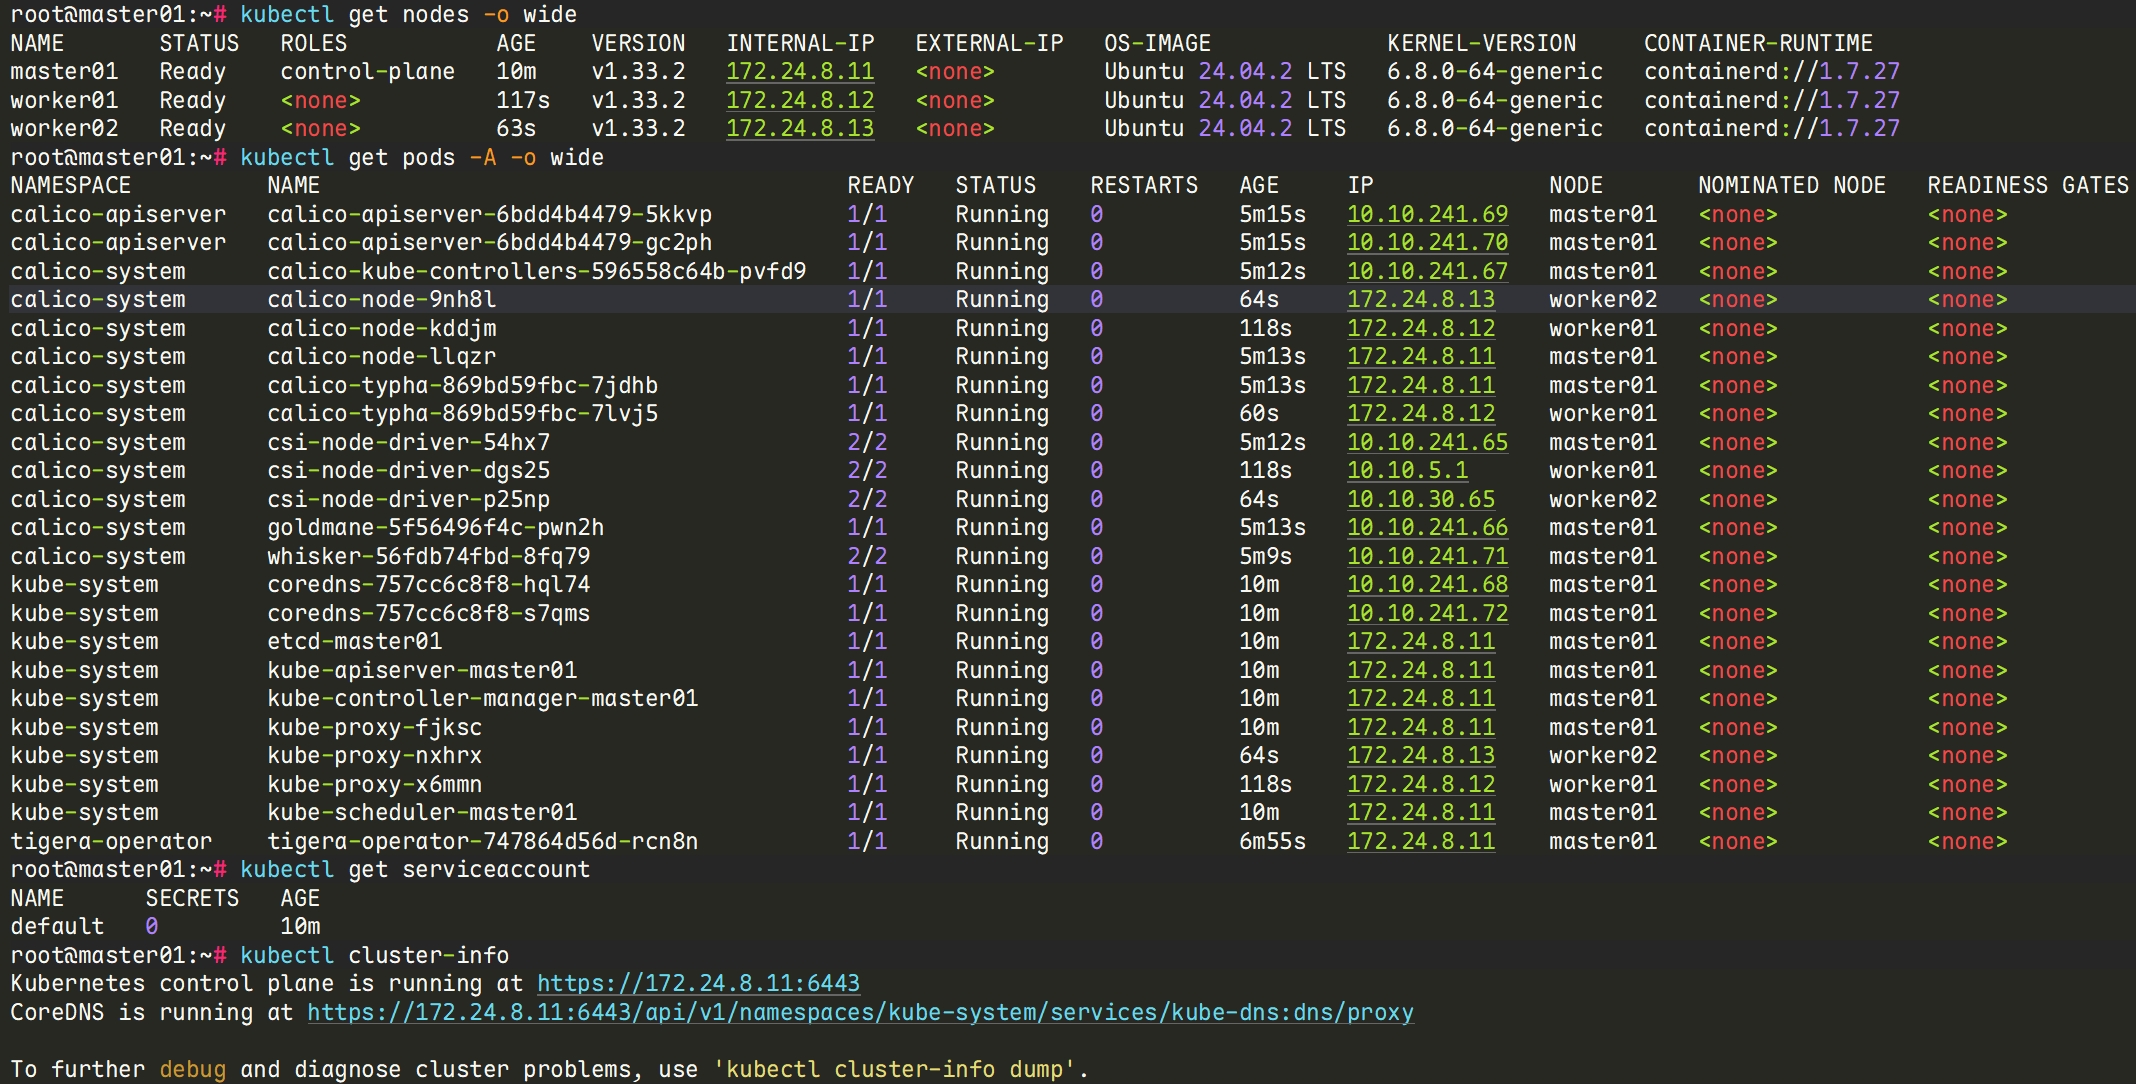Click the highlighted calico-node-9nh8l pod row

(x=381, y=299)
